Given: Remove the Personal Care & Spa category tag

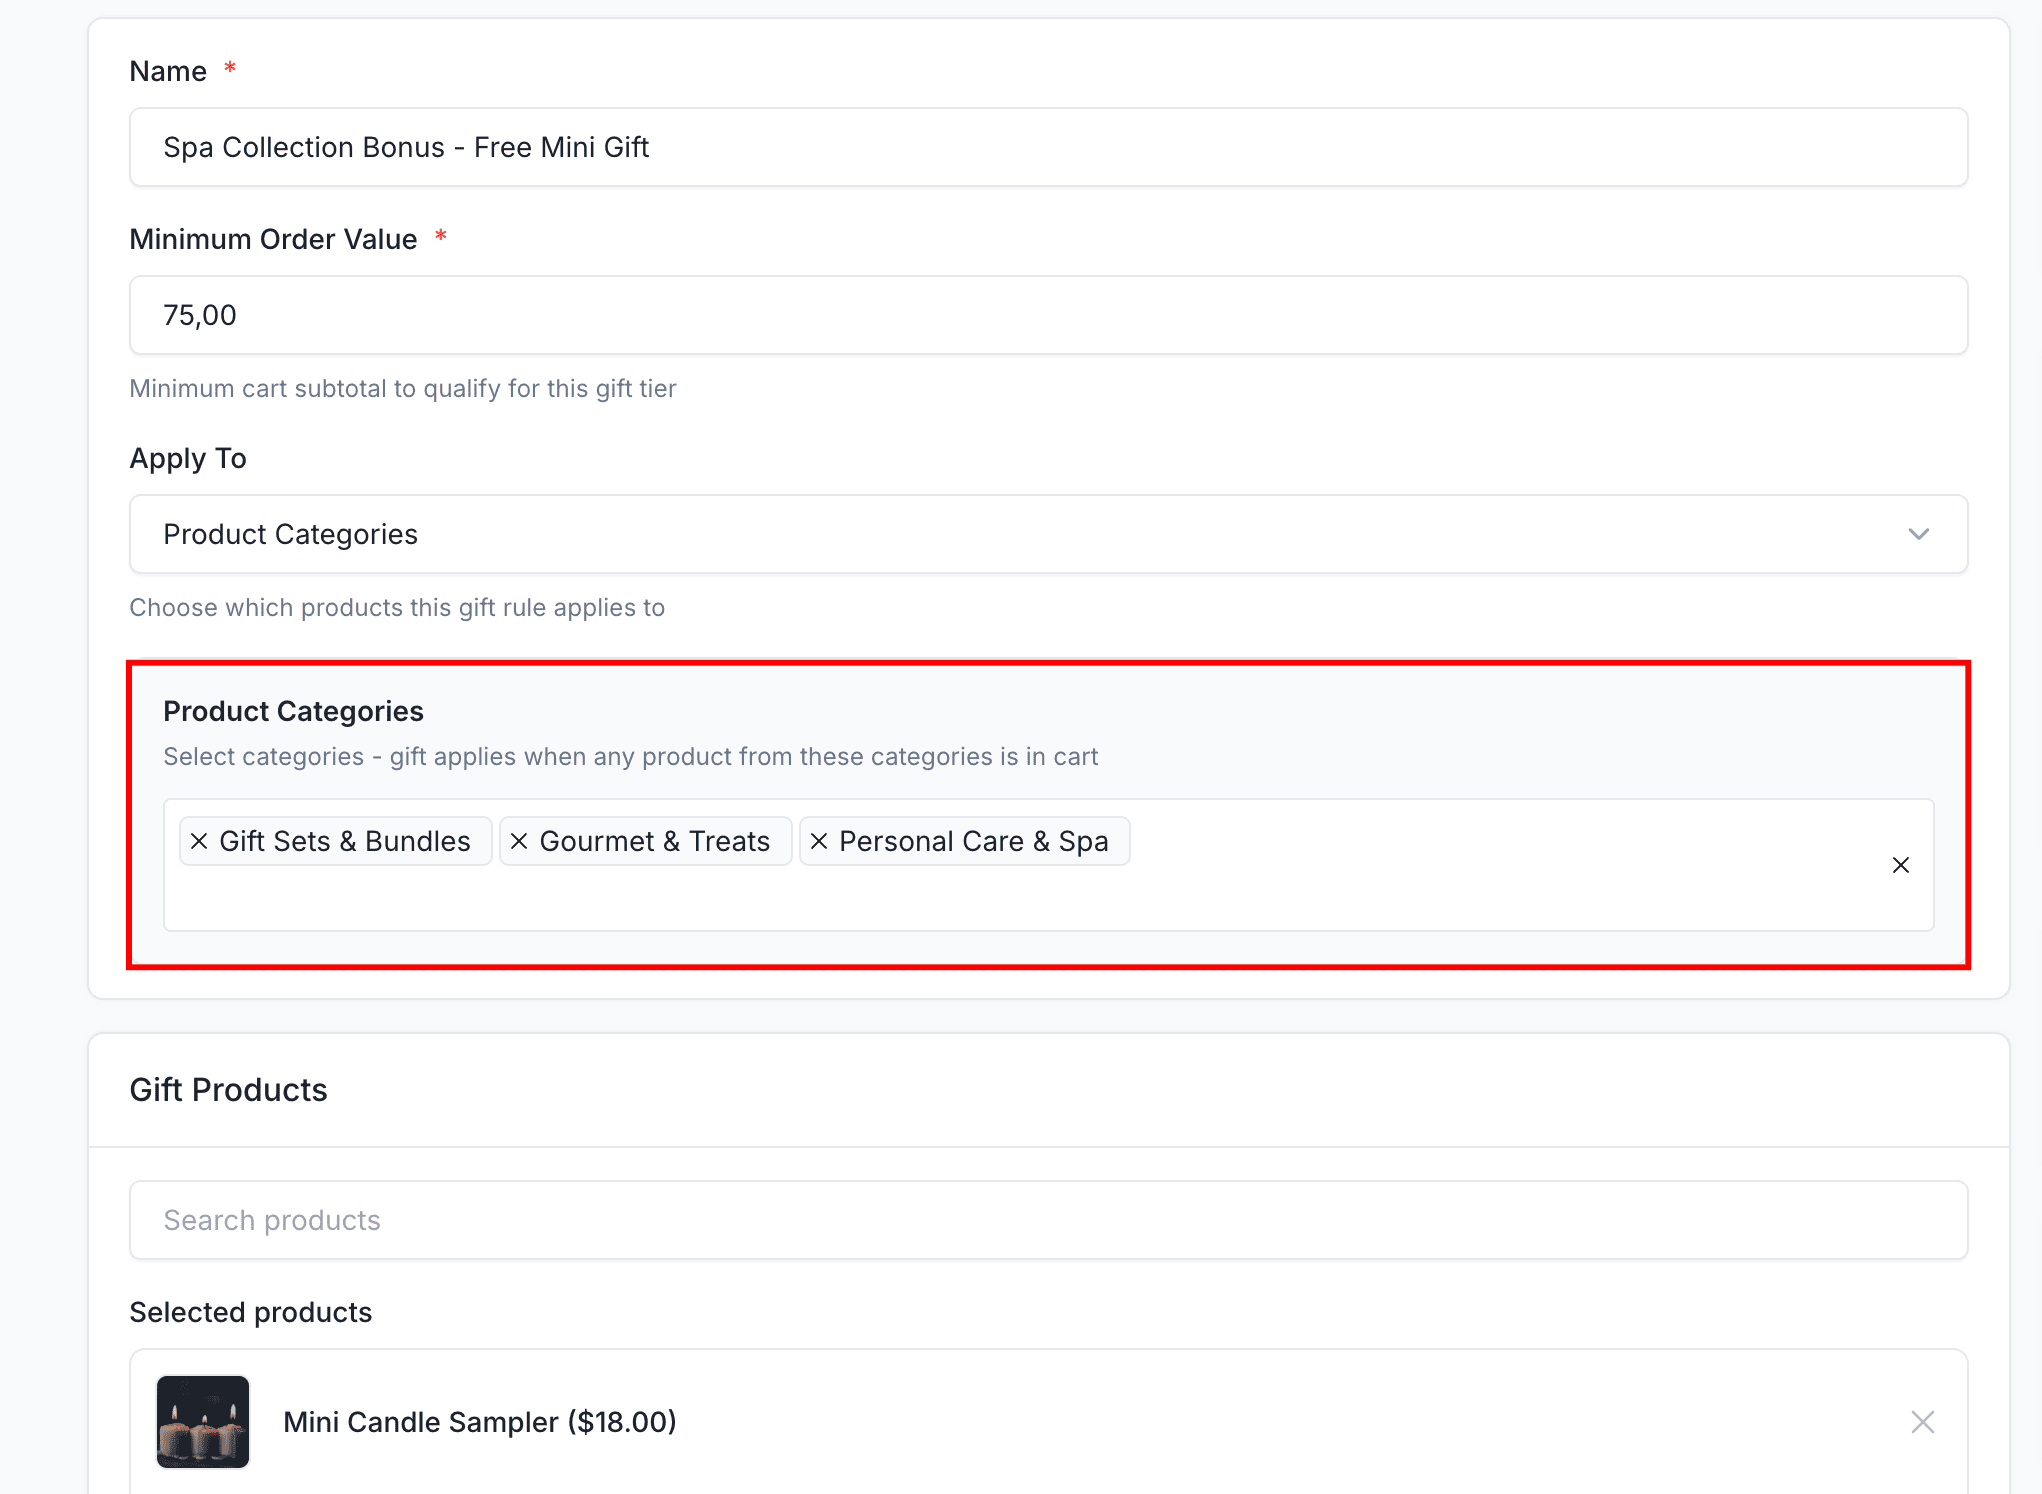Looking at the screenshot, I should pyautogui.click(x=819, y=841).
